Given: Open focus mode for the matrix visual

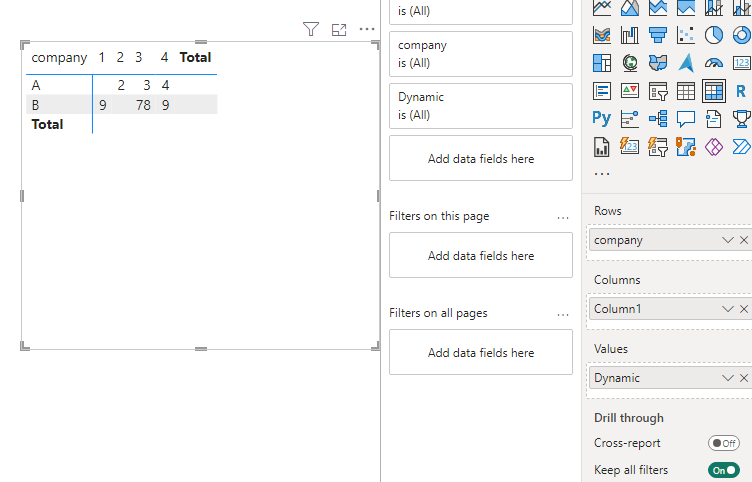Looking at the screenshot, I should coord(339,30).
